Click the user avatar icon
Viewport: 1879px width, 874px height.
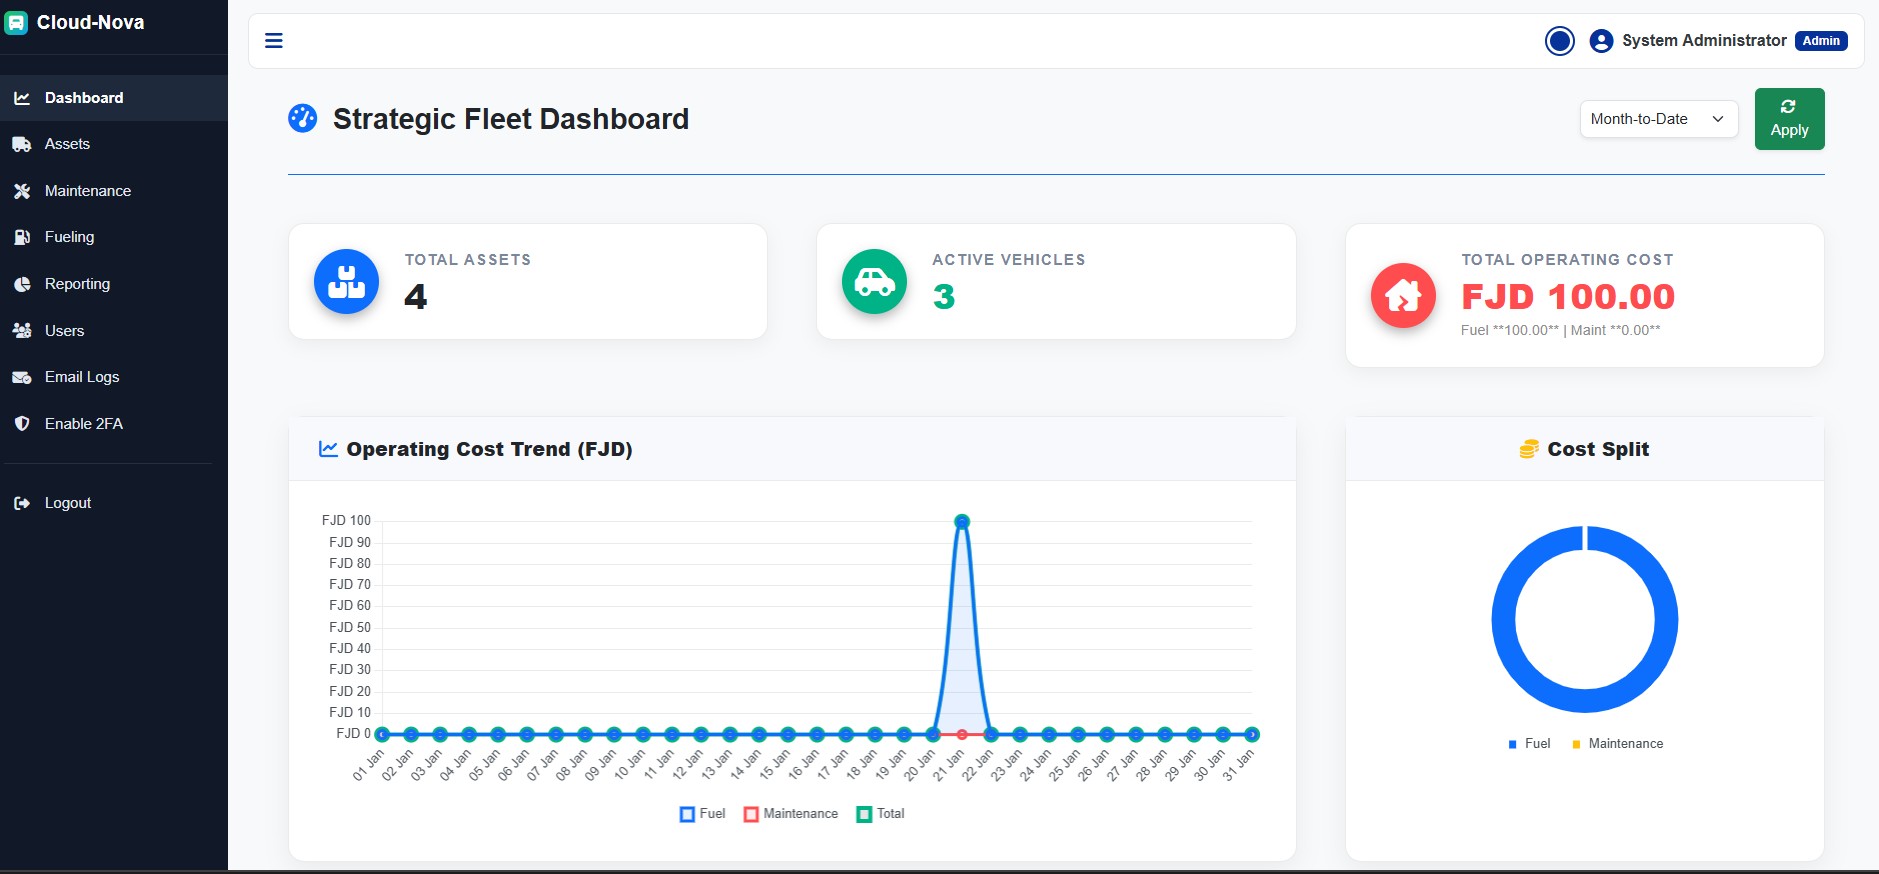coord(1600,41)
